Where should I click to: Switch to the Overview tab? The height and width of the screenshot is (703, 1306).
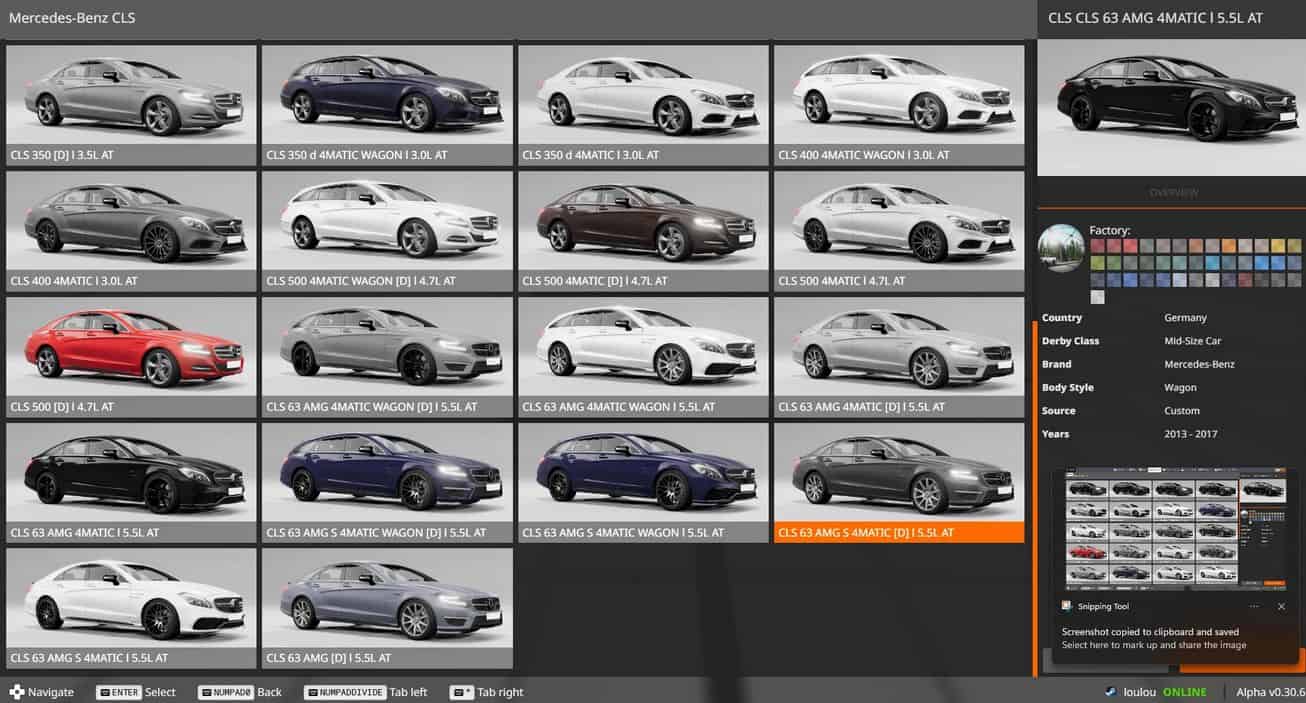1173,192
